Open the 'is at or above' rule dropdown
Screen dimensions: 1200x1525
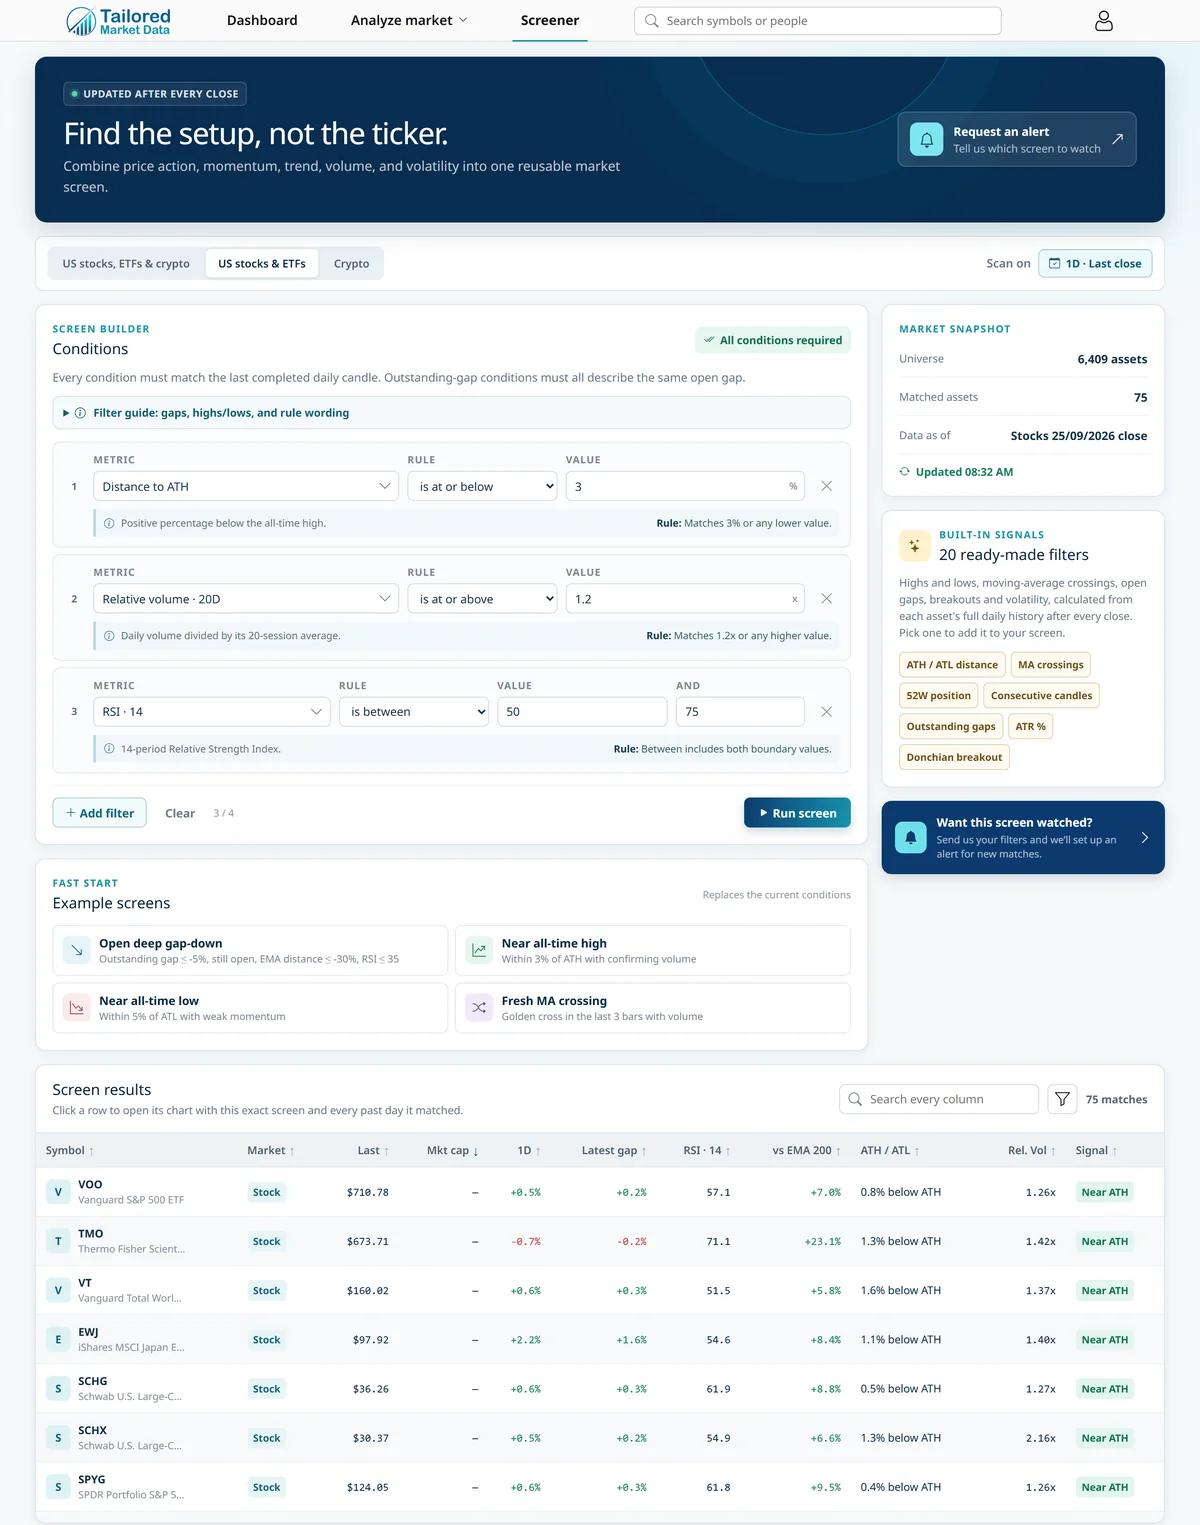[482, 599]
